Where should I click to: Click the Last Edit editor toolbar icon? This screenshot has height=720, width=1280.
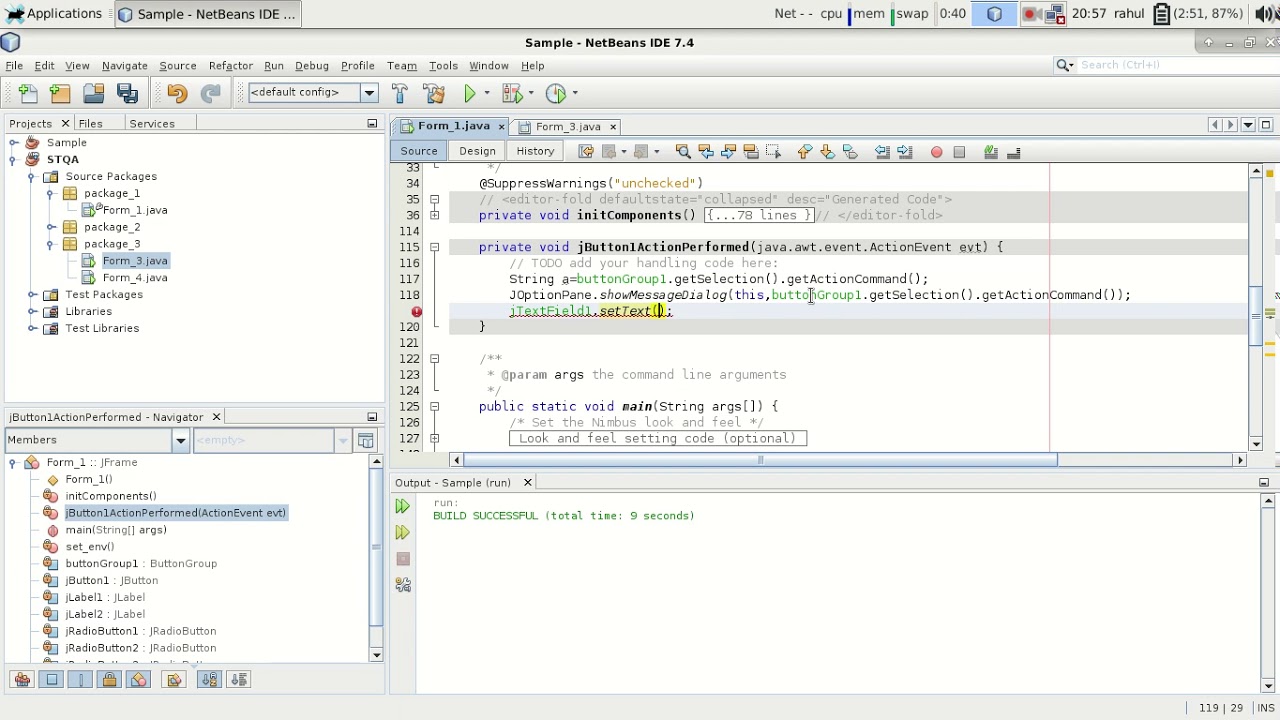[586, 152]
